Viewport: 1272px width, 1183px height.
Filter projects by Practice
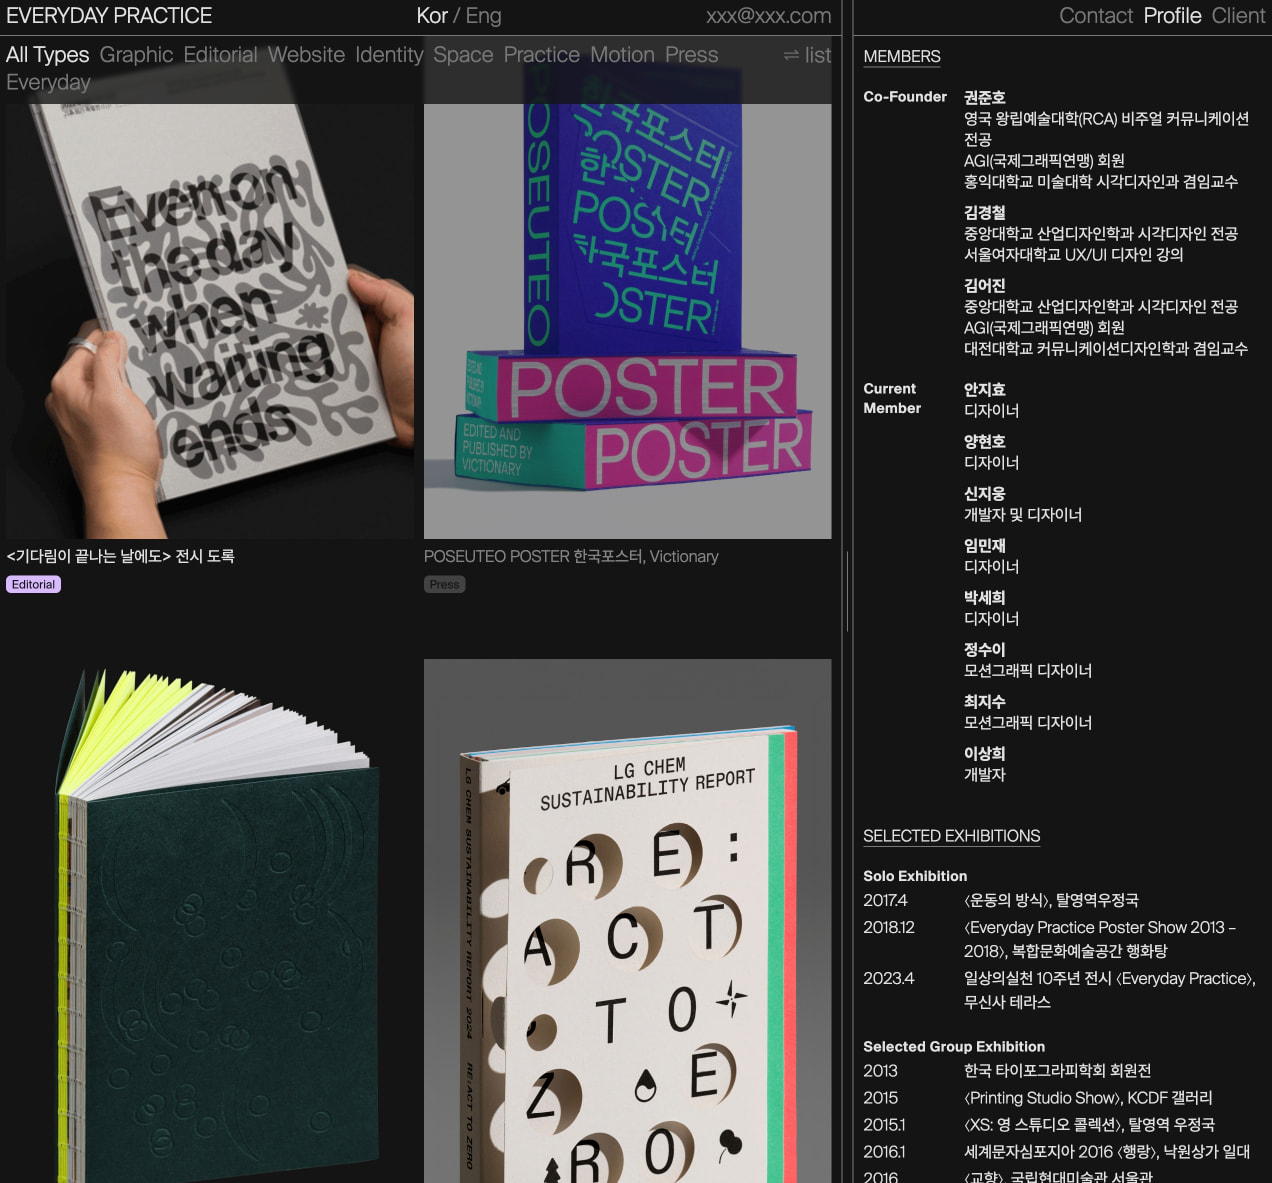[542, 55]
